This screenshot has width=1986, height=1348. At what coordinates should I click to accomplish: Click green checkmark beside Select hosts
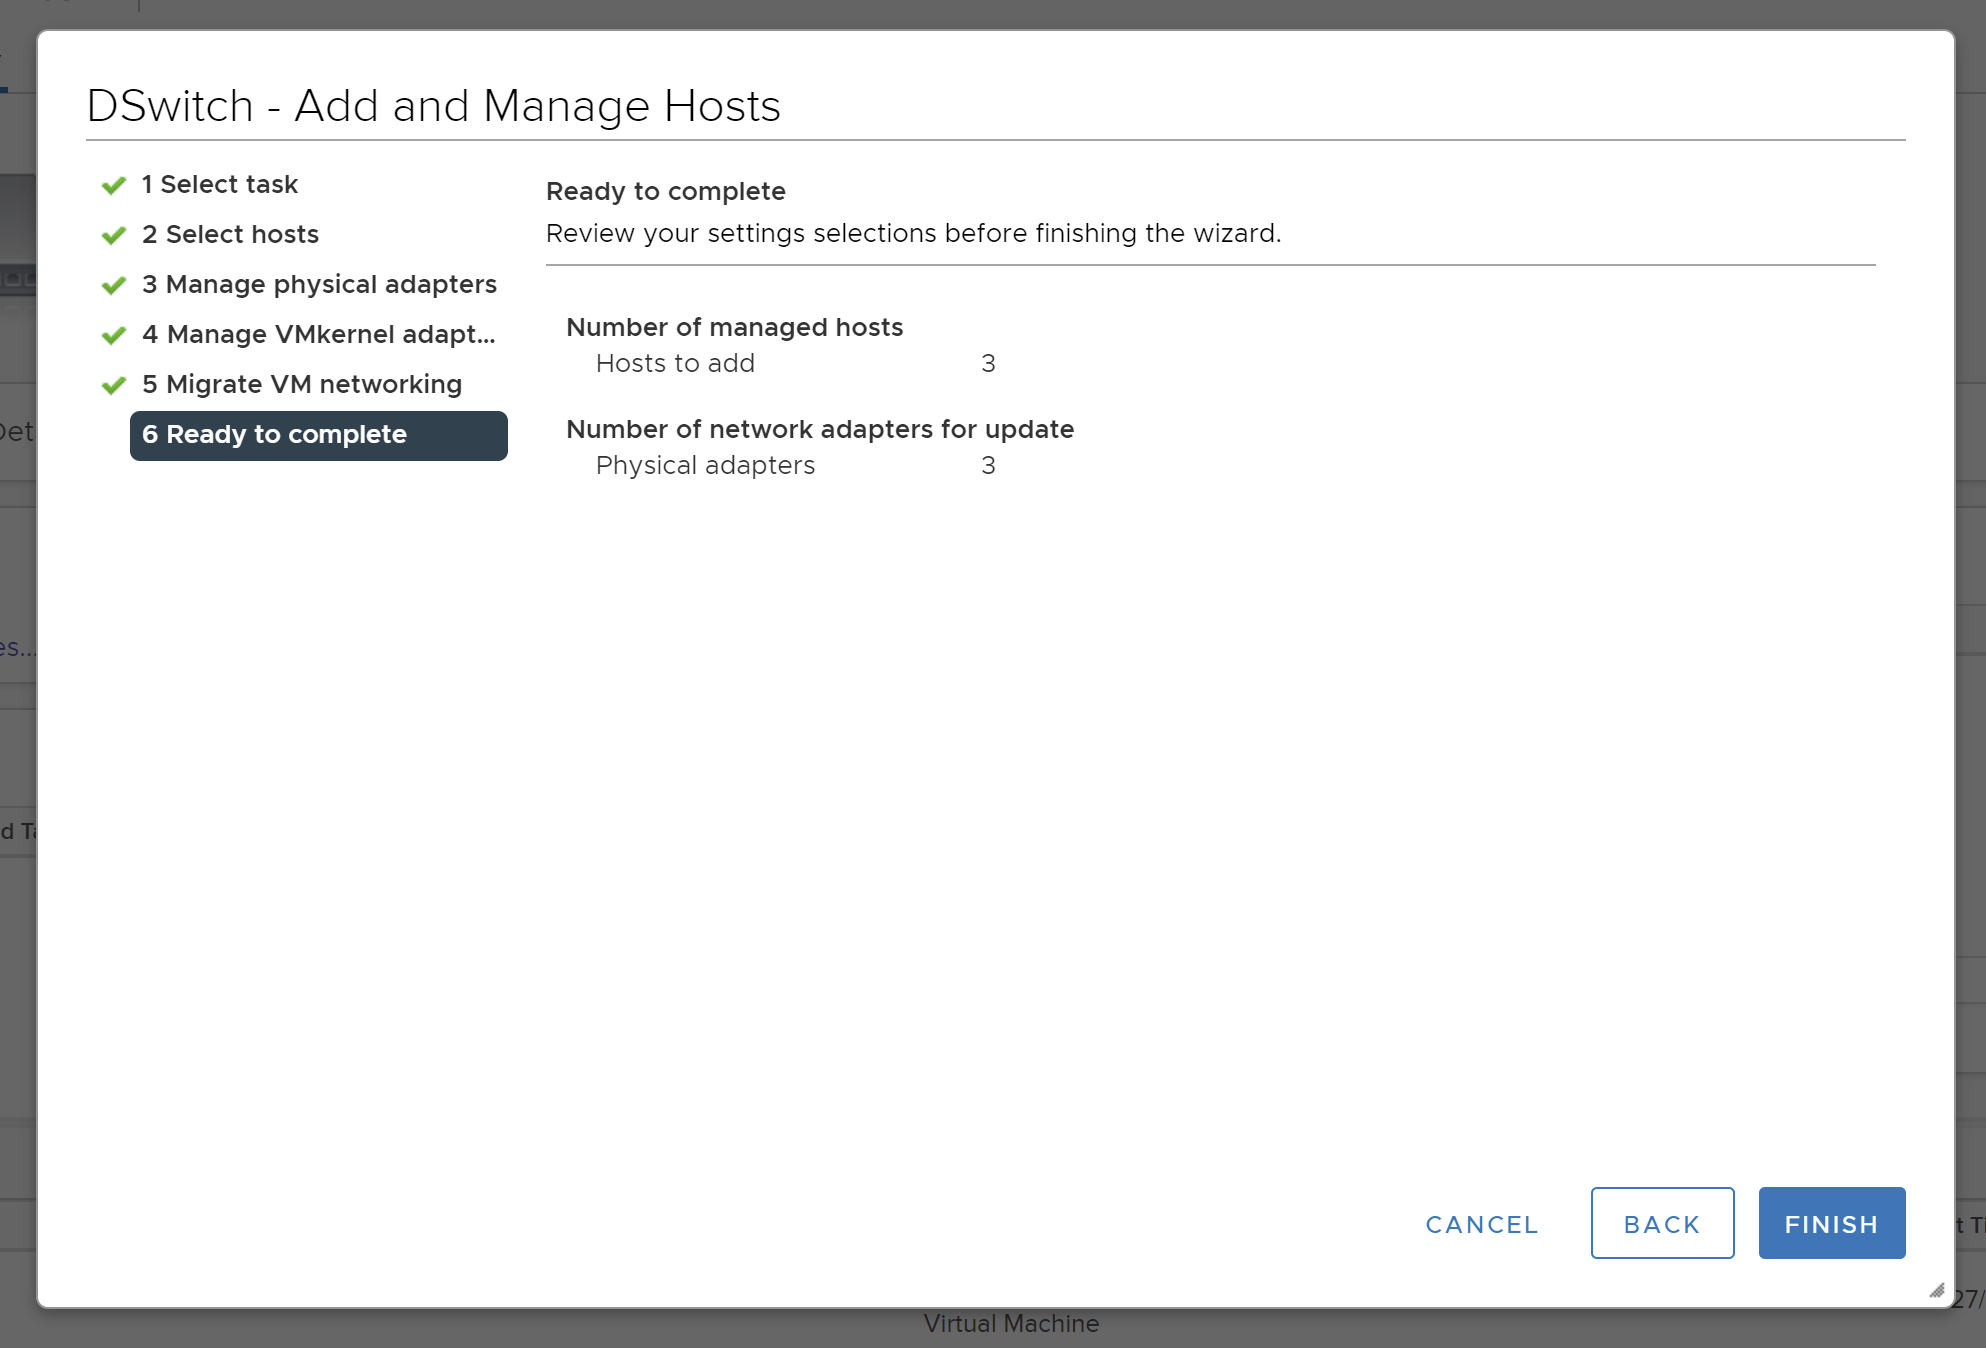(114, 235)
